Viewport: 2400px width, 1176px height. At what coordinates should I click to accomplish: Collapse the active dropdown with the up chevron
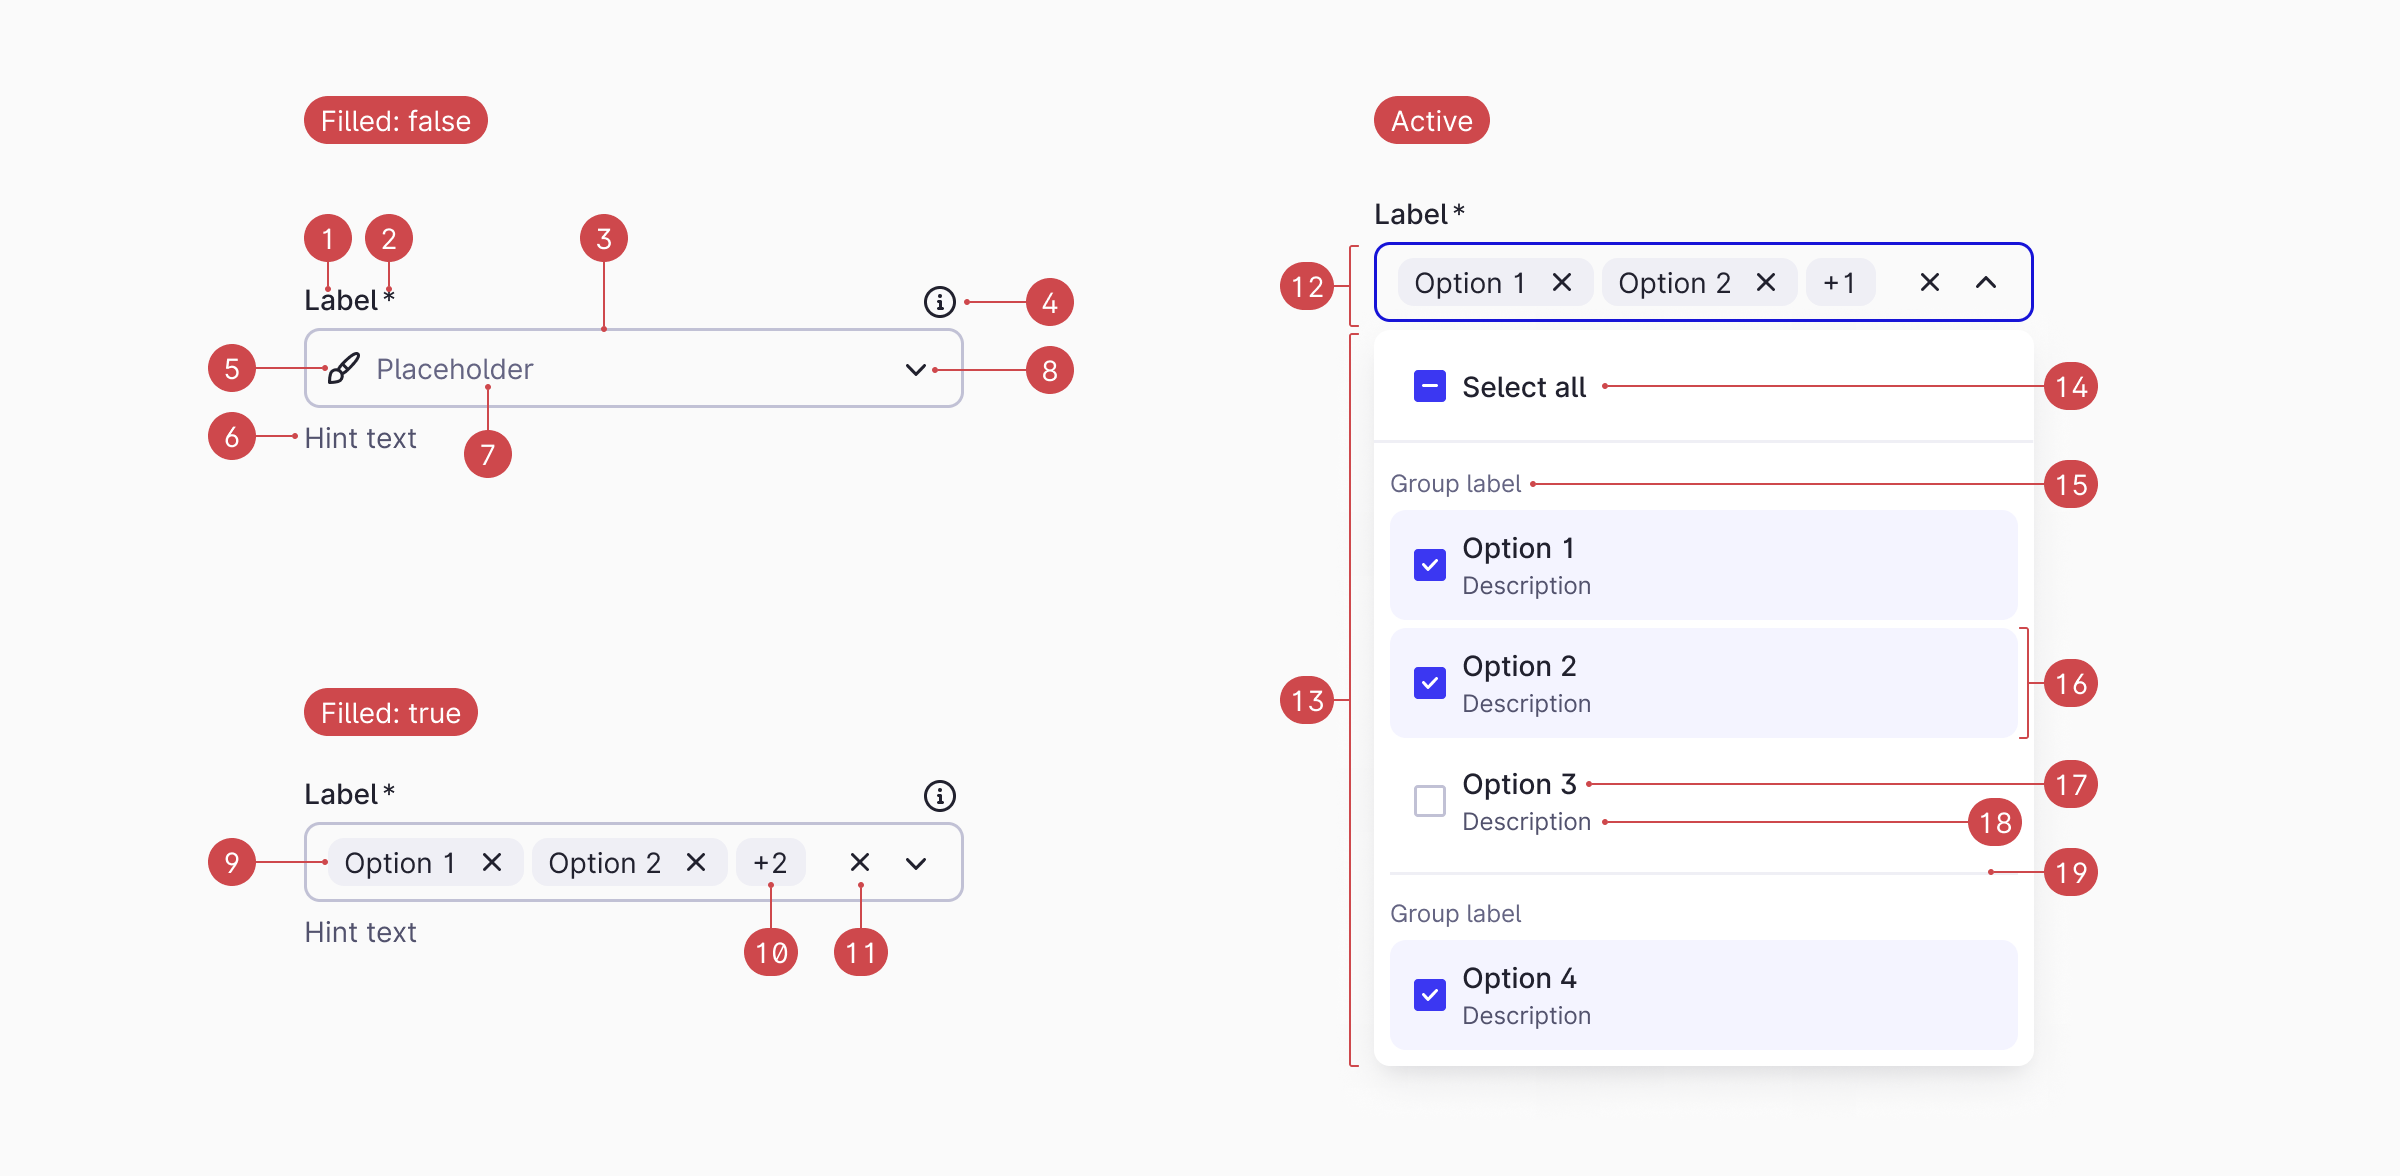tap(1985, 283)
